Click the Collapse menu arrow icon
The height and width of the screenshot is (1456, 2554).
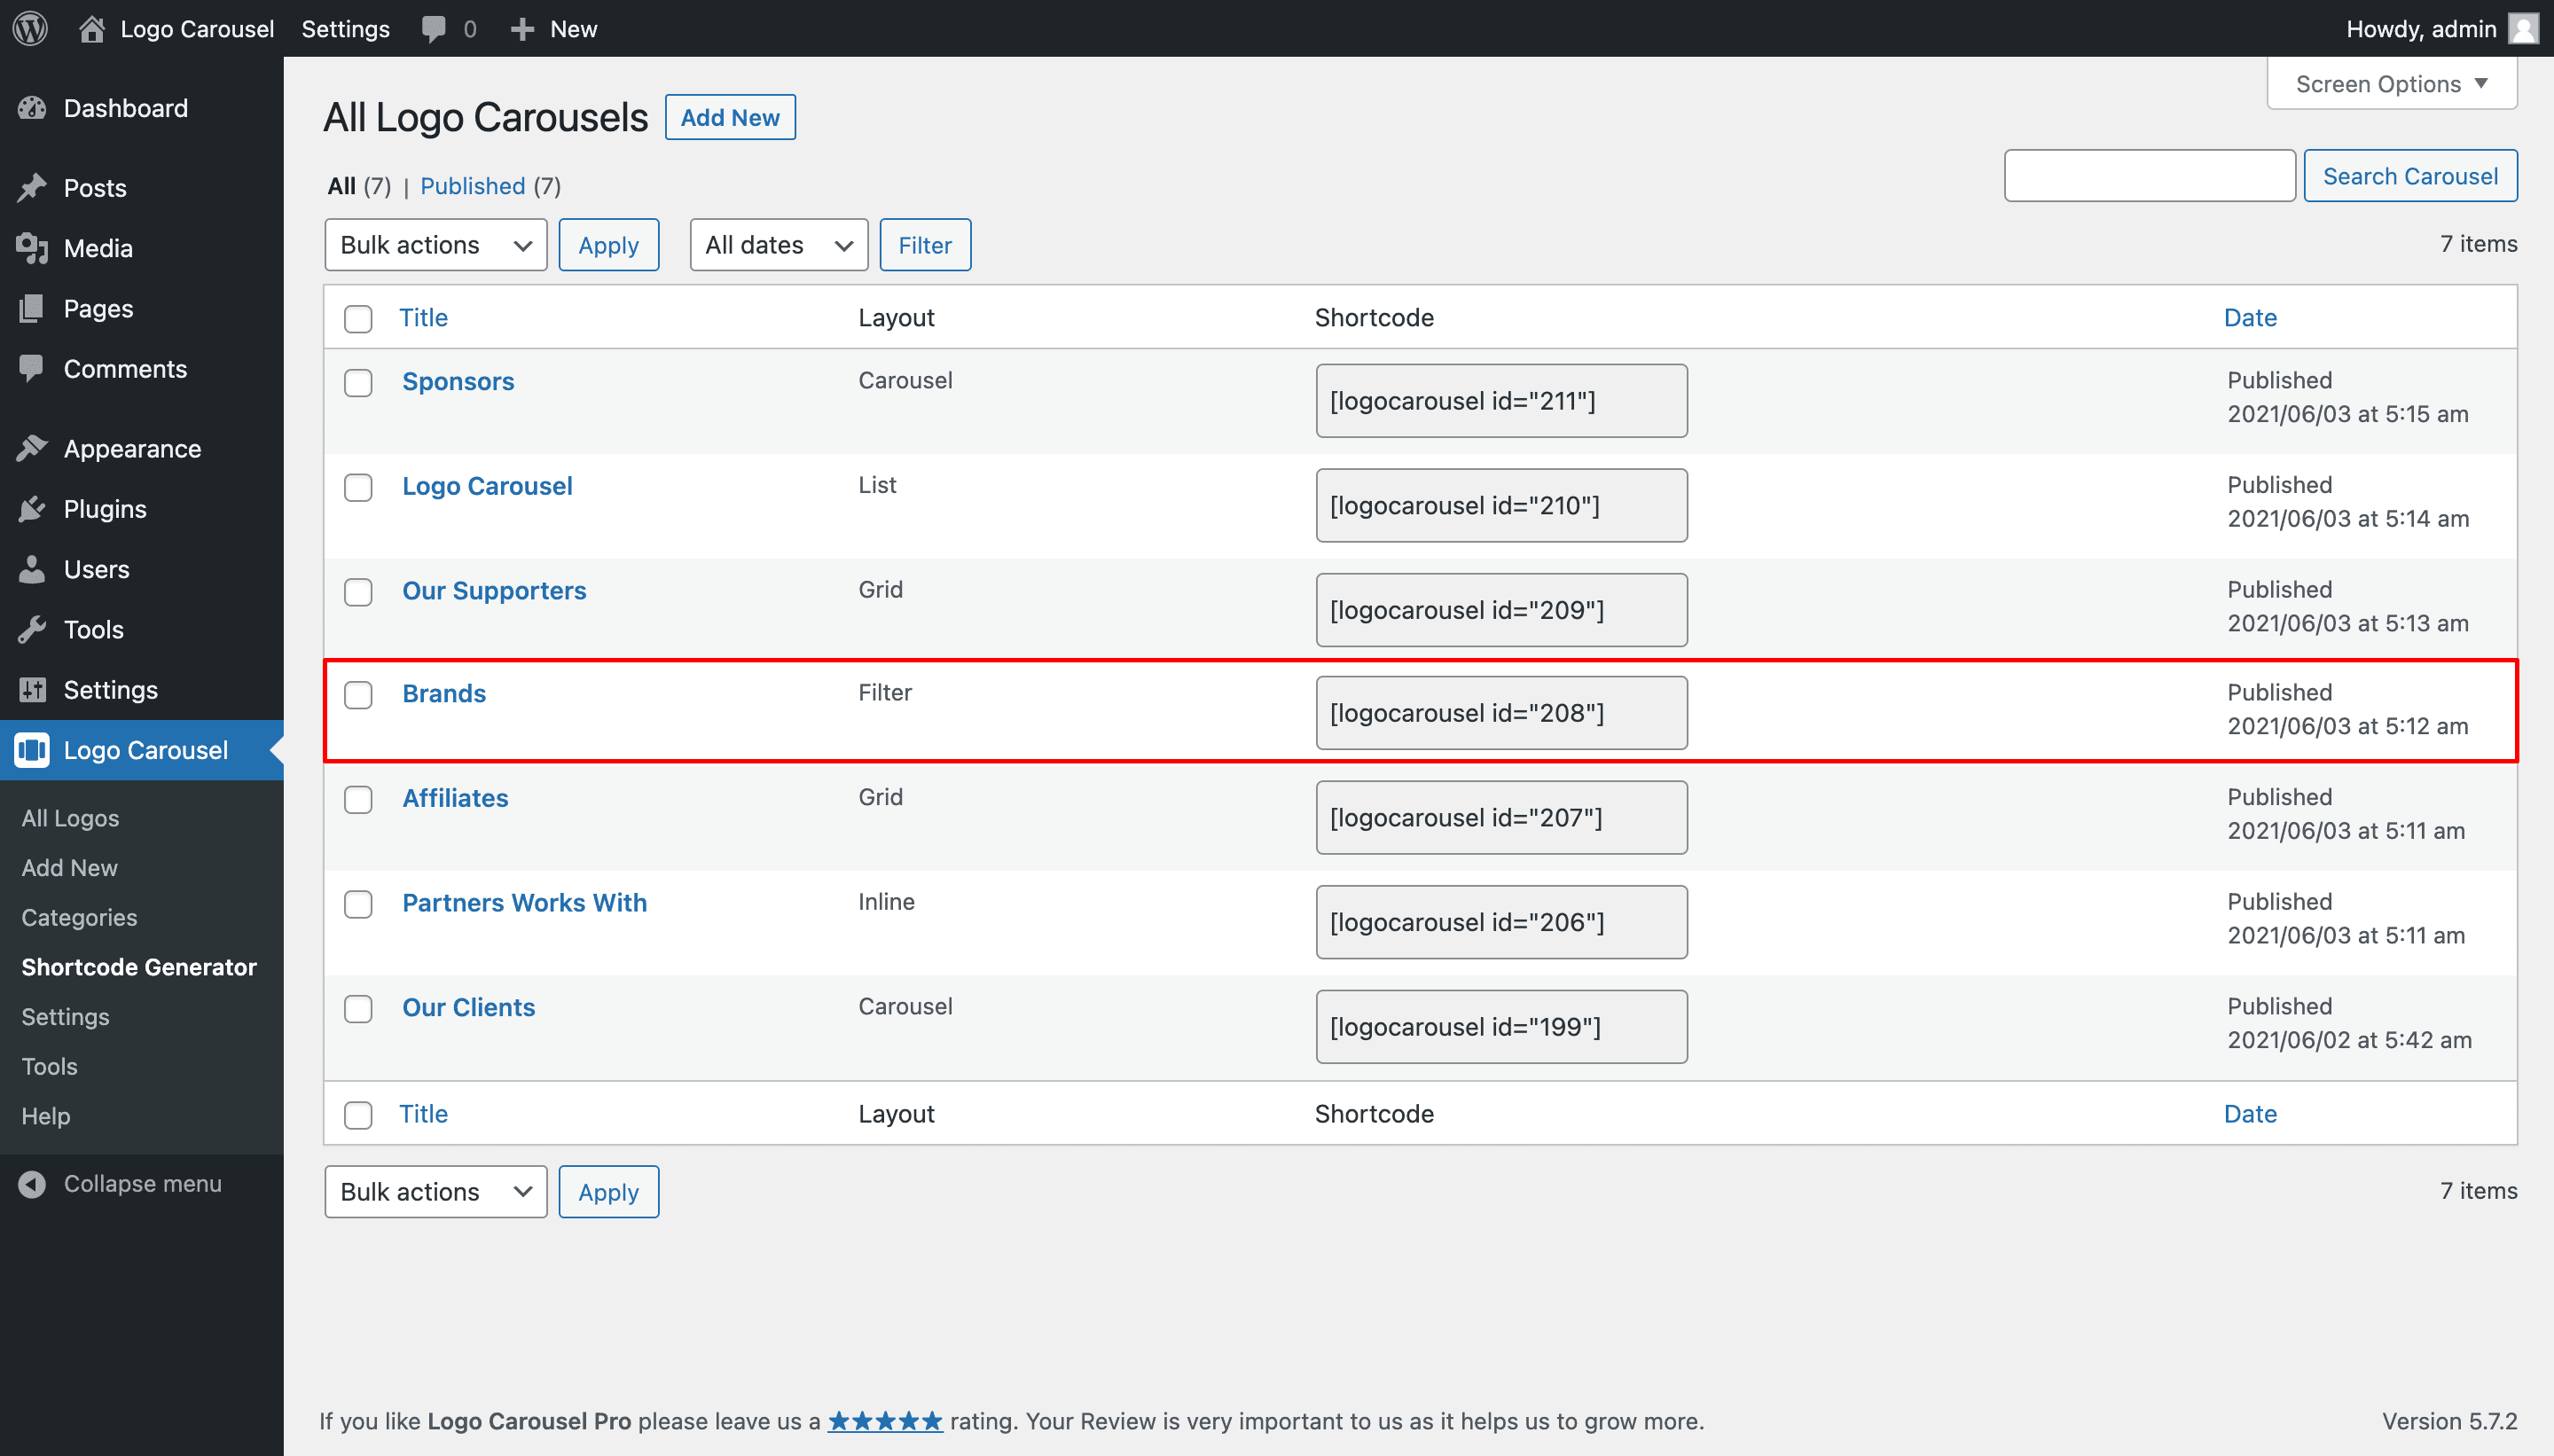pos(32,1184)
